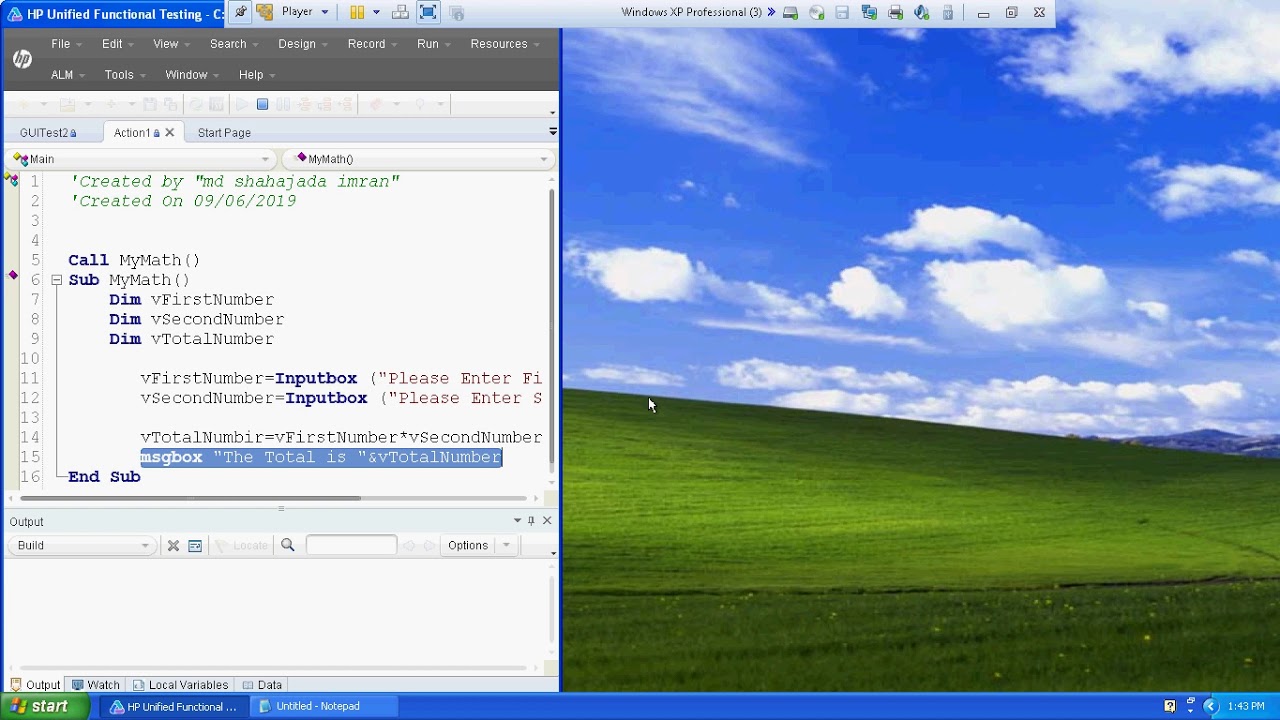The width and height of the screenshot is (1280, 720).
Task: Open the Tools menu
Action: pyautogui.click(x=124, y=75)
